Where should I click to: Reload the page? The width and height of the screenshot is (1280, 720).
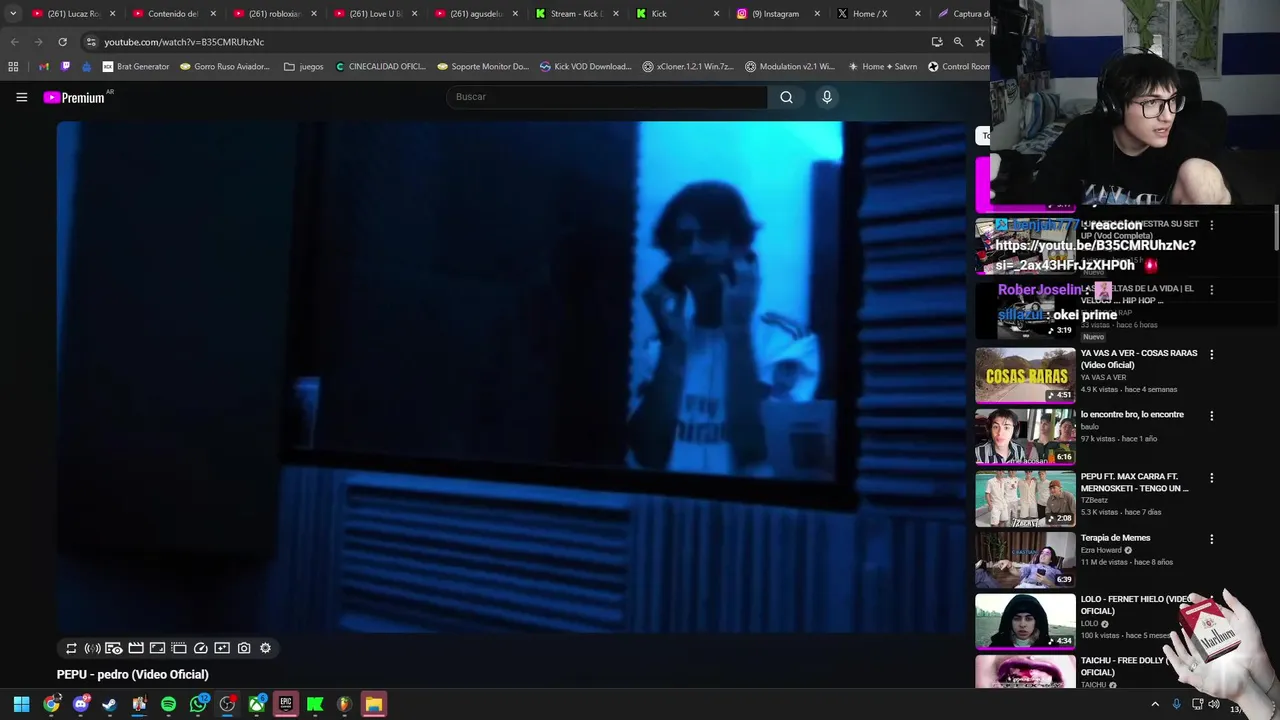point(62,42)
